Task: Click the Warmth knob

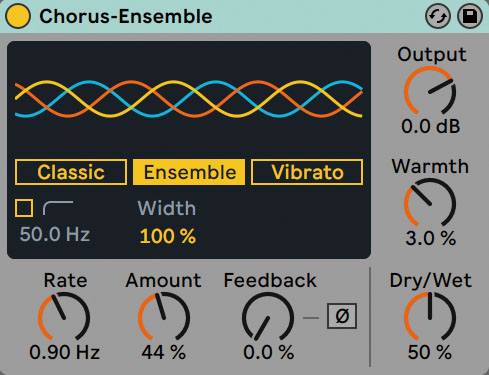Action: (x=430, y=203)
